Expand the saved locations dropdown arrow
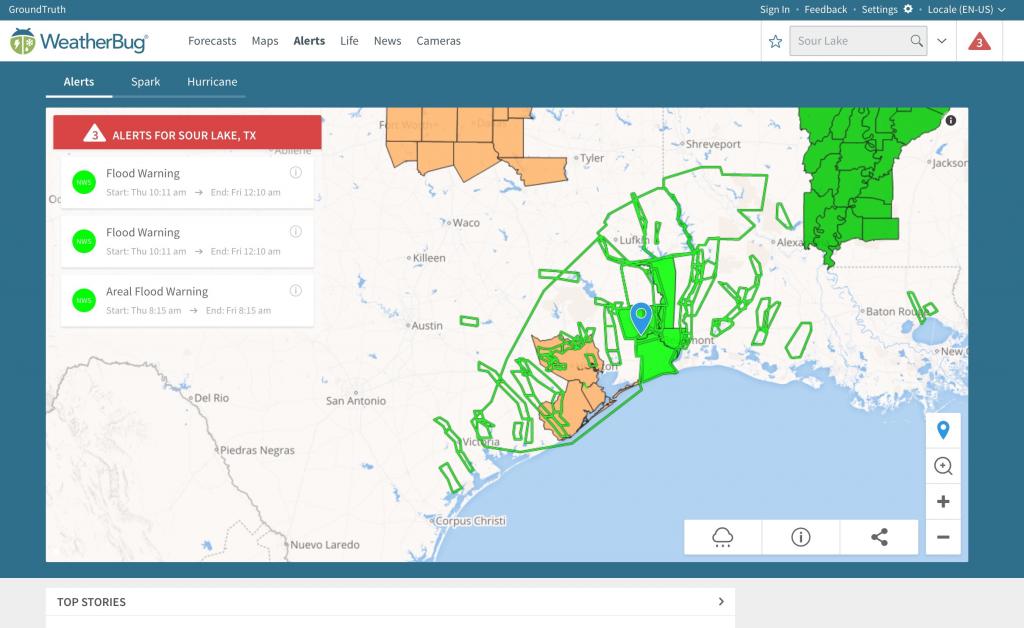The image size is (1024, 628). coord(941,42)
